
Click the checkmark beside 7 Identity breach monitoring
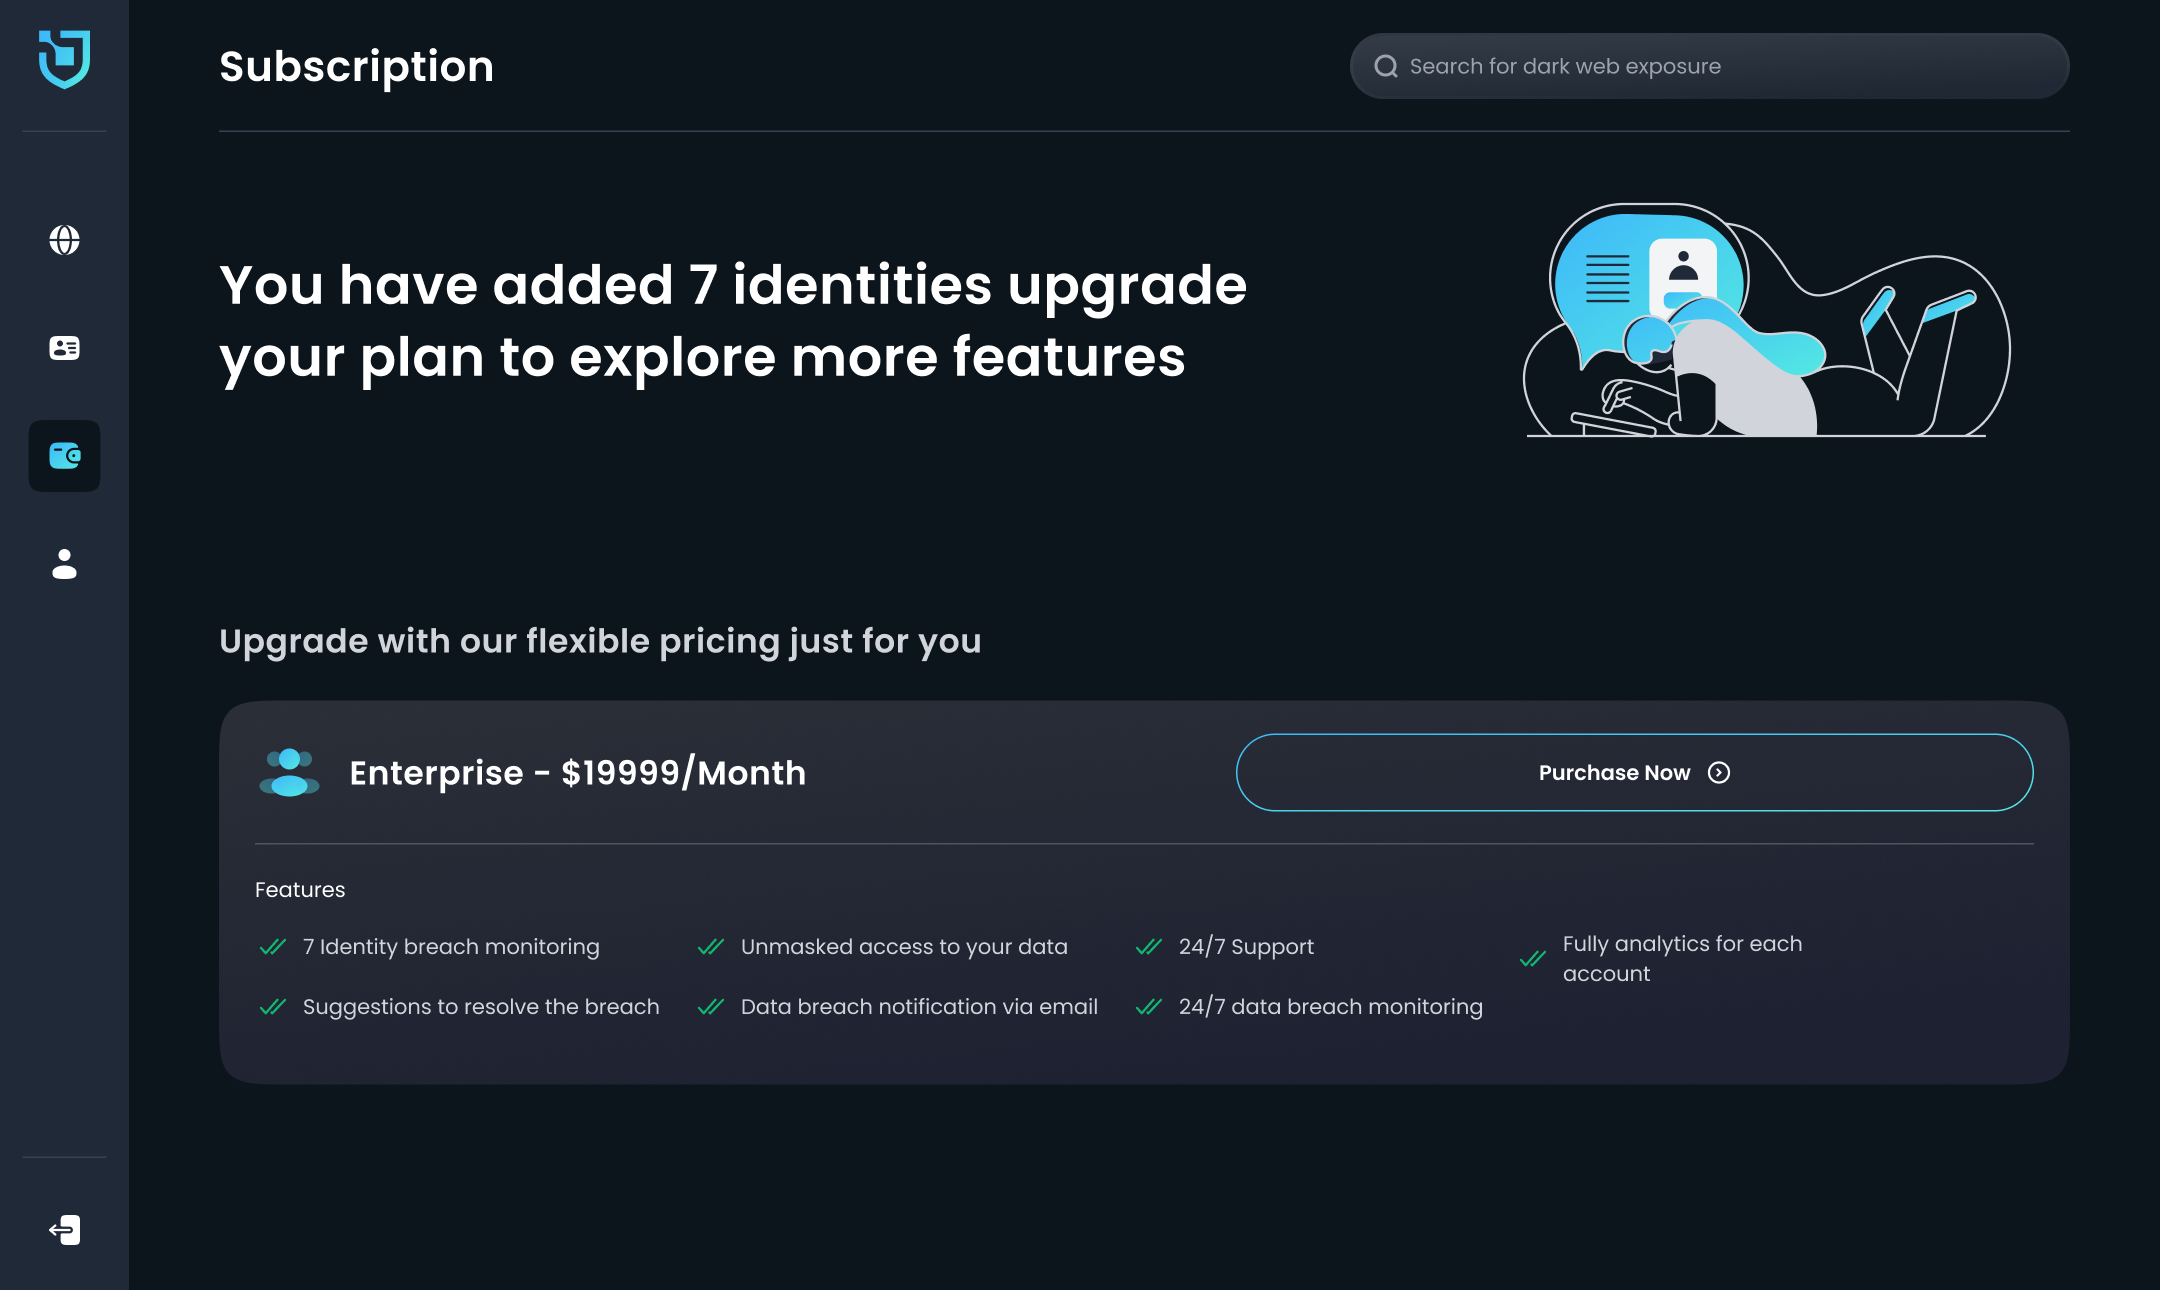[272, 947]
